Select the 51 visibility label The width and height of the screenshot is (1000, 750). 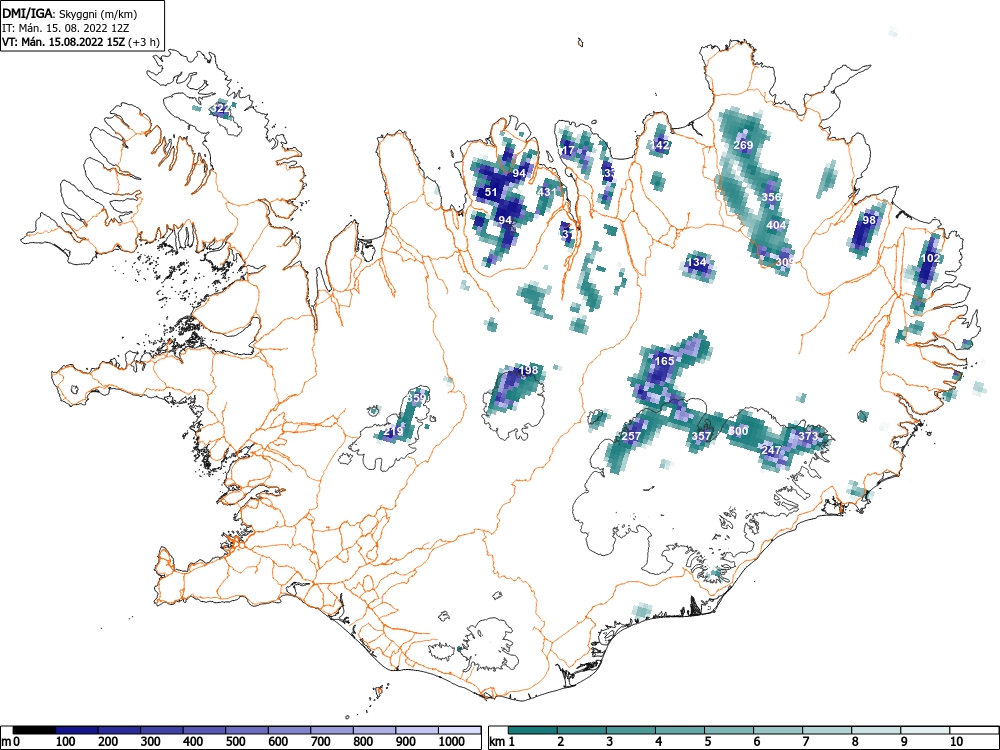click(x=491, y=192)
